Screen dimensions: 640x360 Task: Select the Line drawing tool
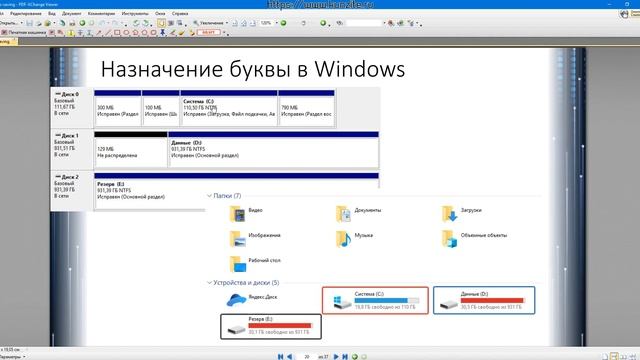coord(108,33)
